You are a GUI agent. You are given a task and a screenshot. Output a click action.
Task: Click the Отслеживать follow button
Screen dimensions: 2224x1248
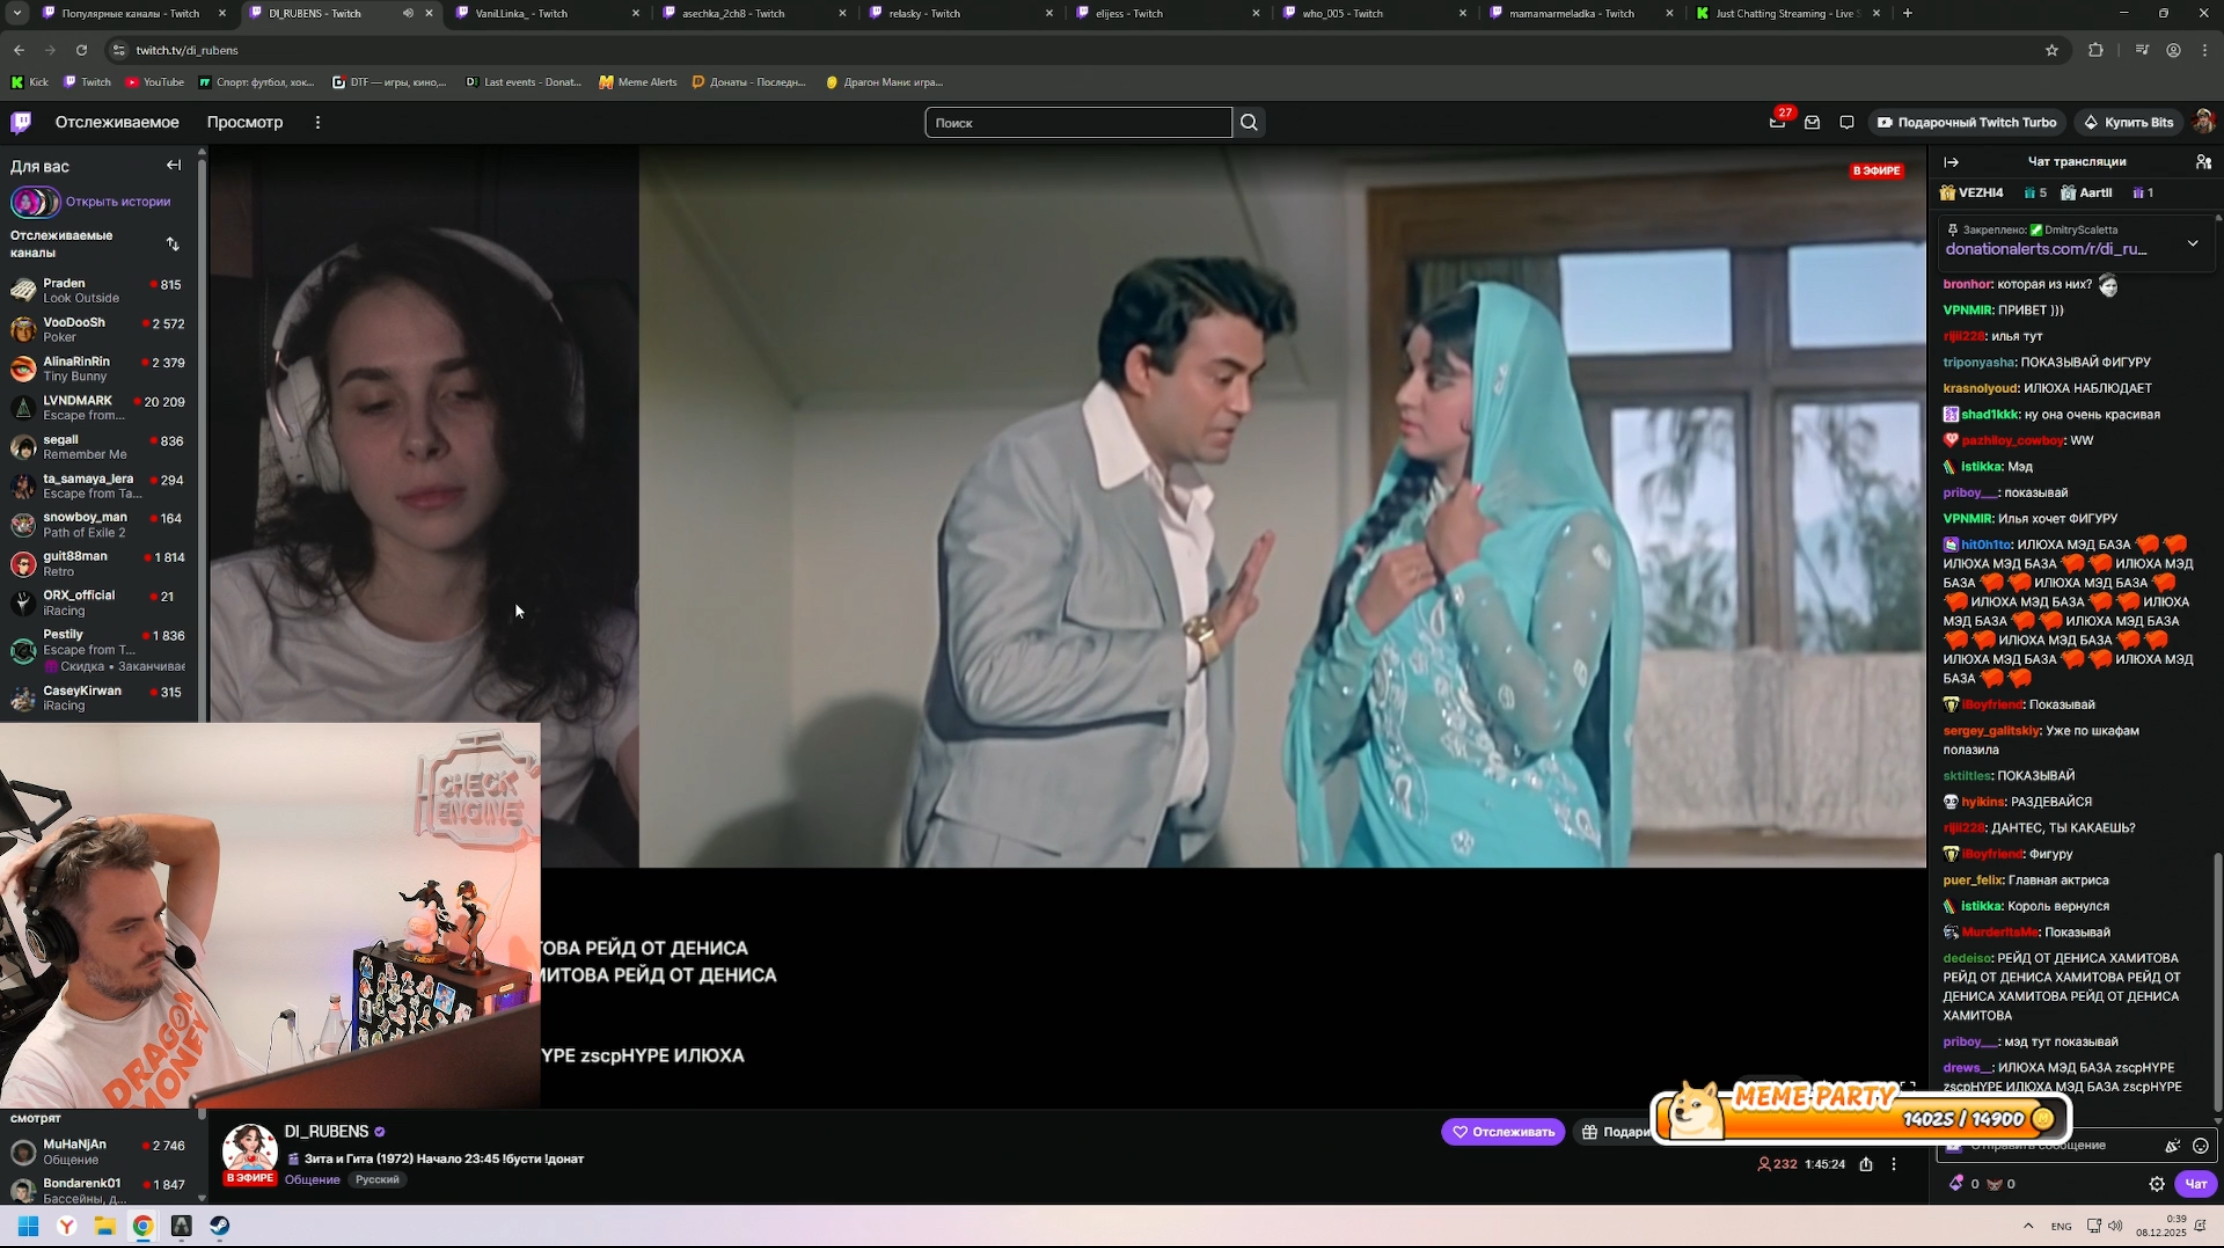point(1502,1131)
